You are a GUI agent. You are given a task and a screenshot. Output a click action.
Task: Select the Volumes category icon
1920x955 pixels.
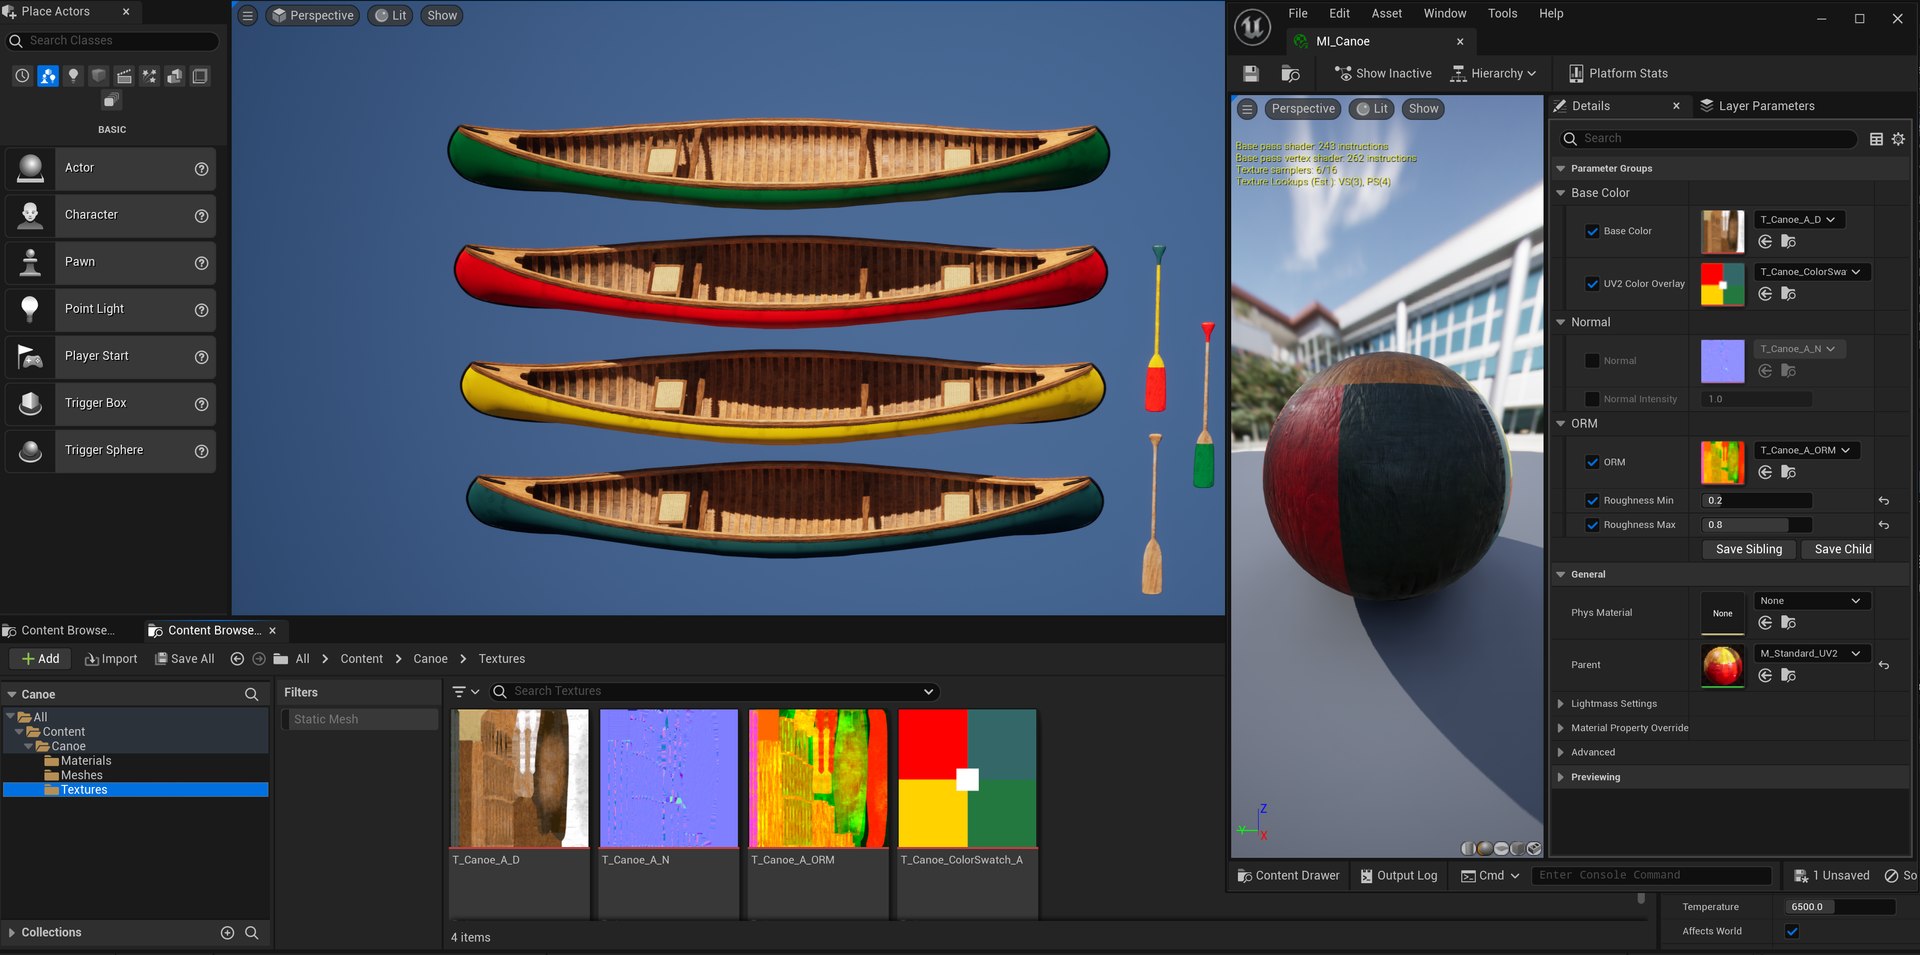[x=200, y=76]
